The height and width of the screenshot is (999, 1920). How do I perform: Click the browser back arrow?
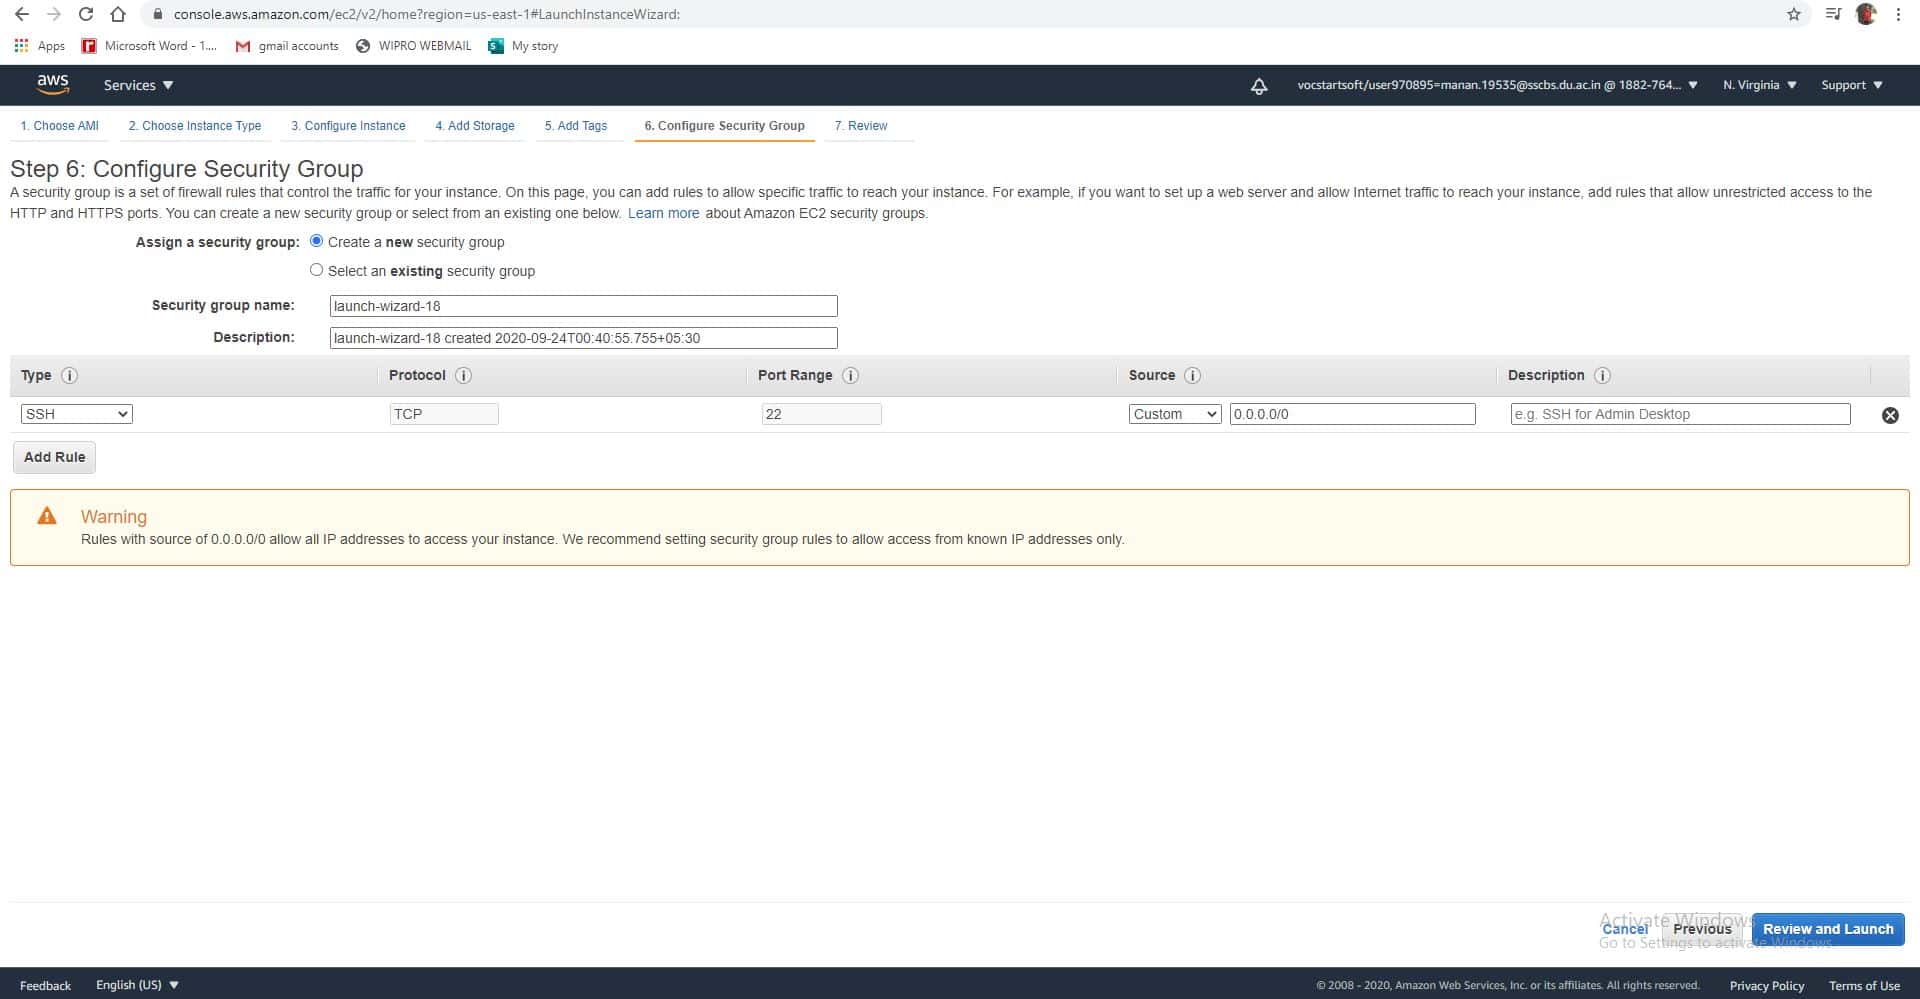click(x=22, y=14)
